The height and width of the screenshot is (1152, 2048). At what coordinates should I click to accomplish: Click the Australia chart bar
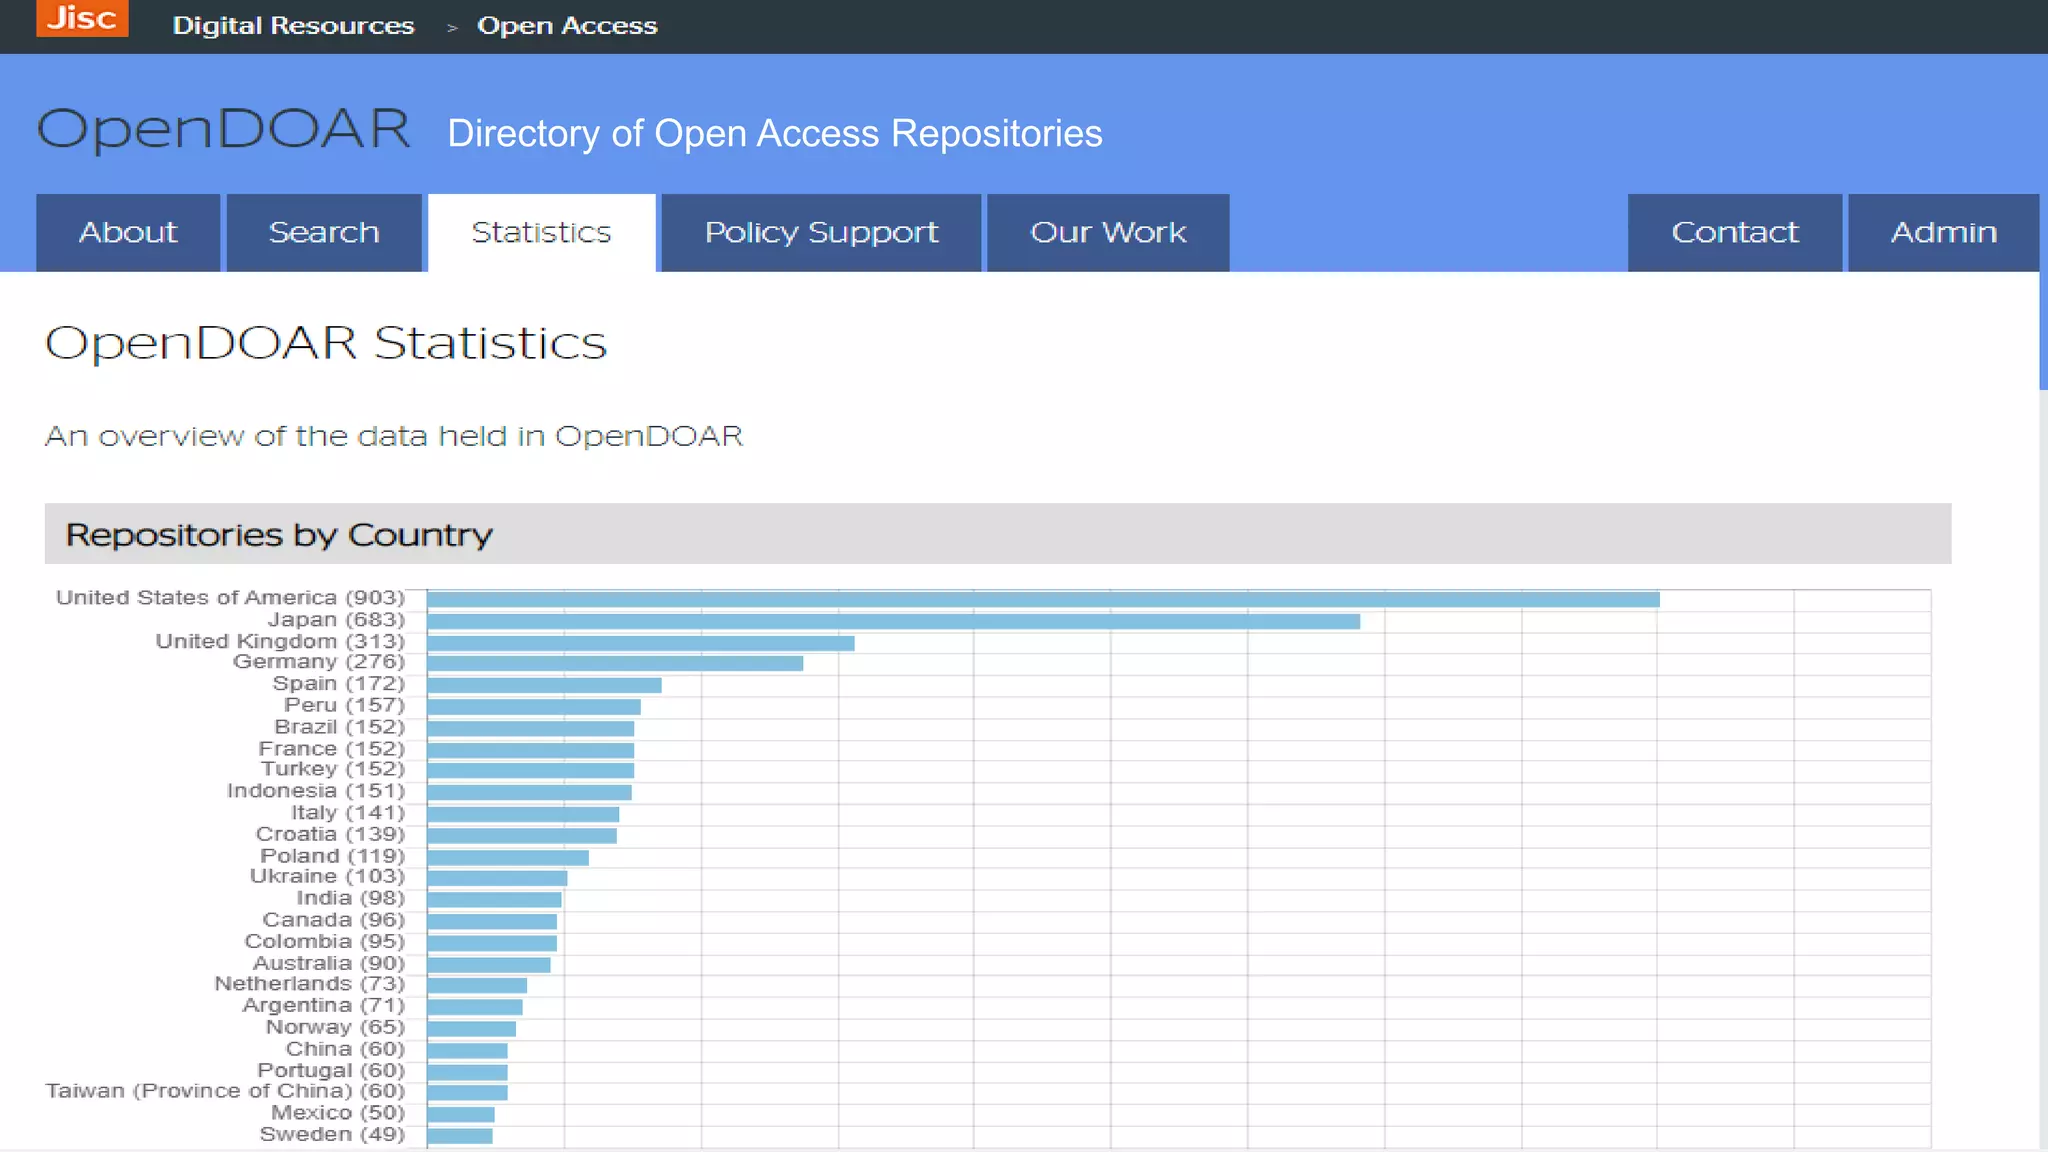(x=488, y=965)
